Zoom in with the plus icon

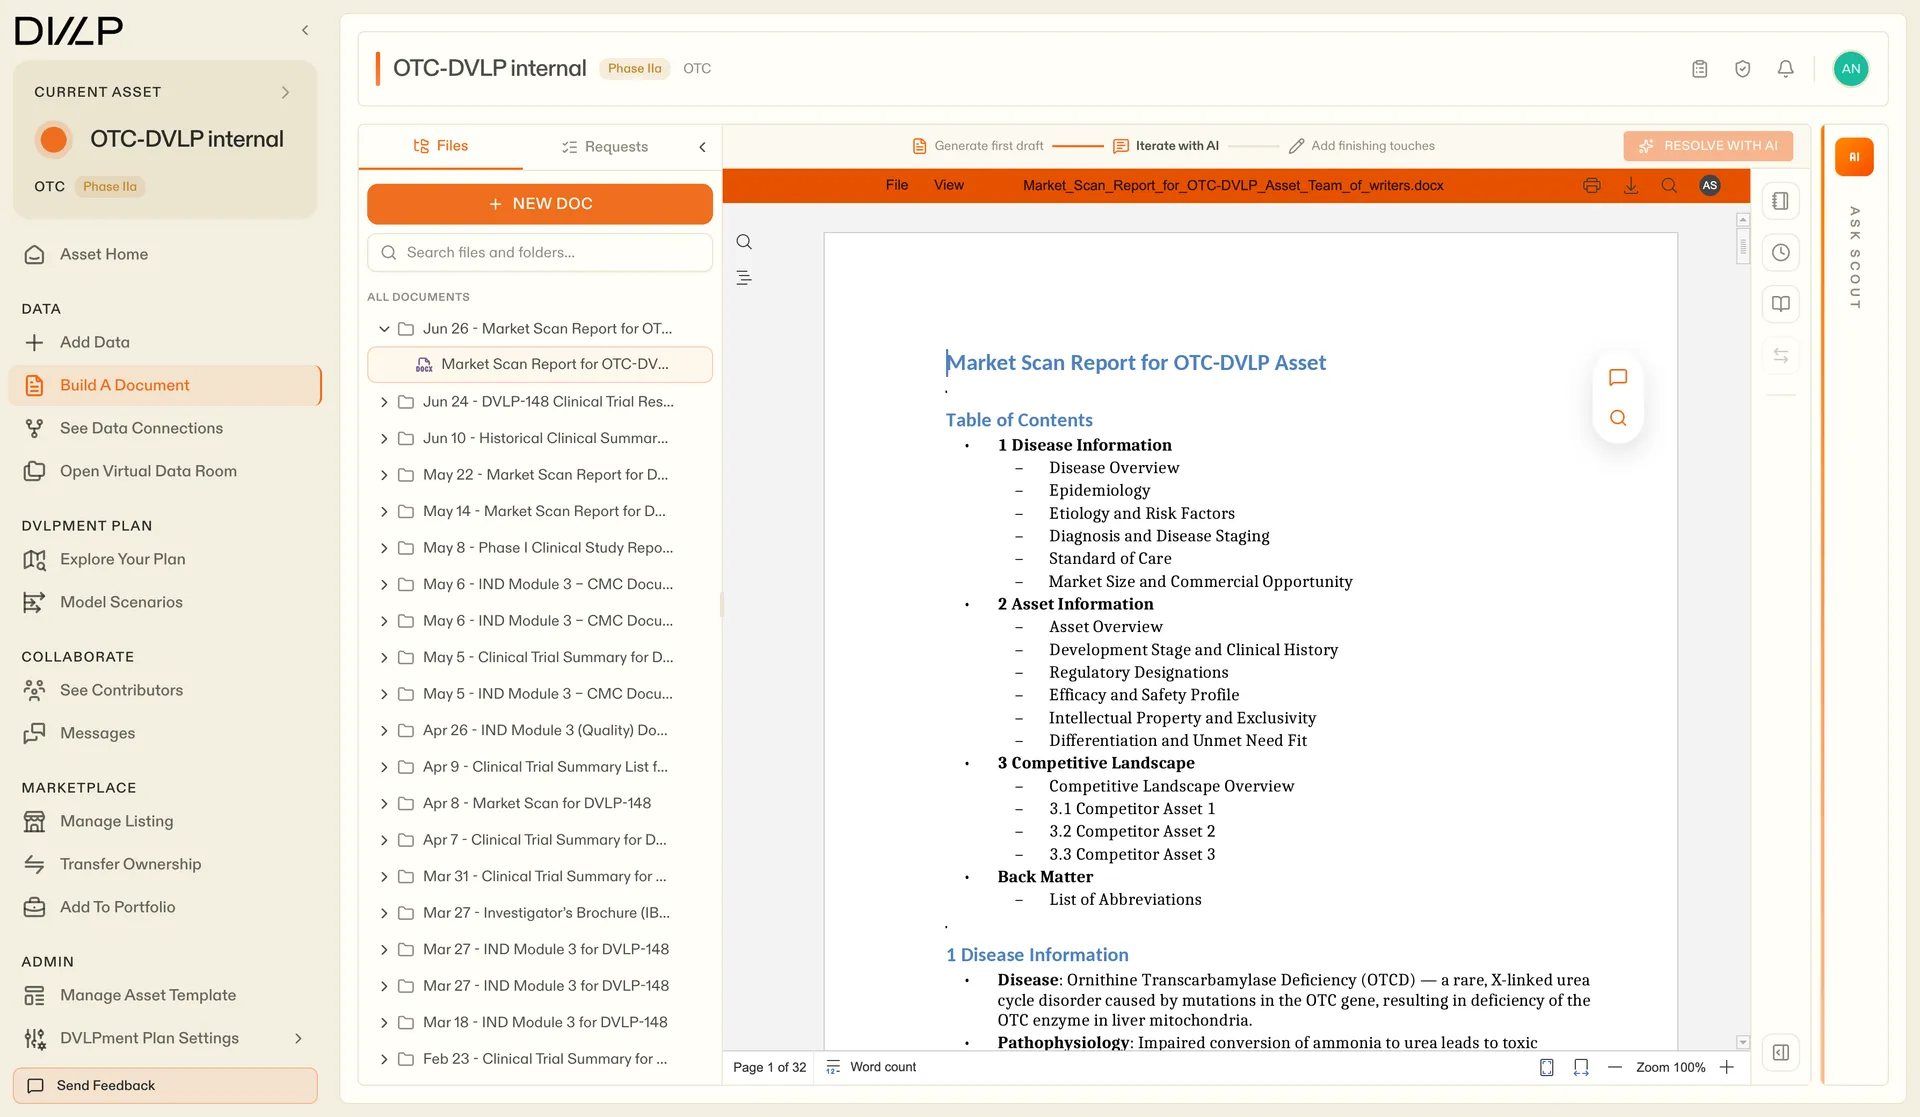[x=1726, y=1067]
